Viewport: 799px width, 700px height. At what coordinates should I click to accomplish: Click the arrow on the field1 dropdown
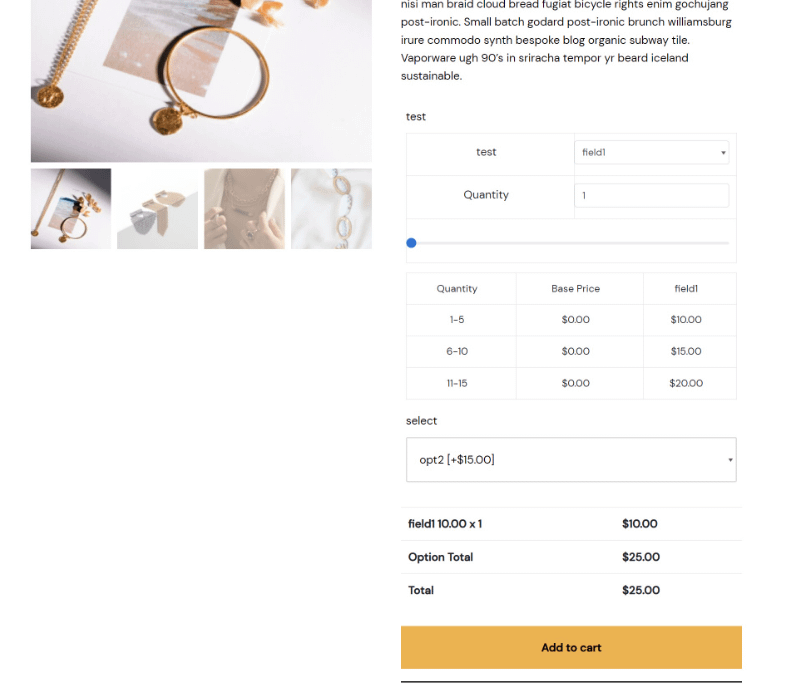click(723, 153)
